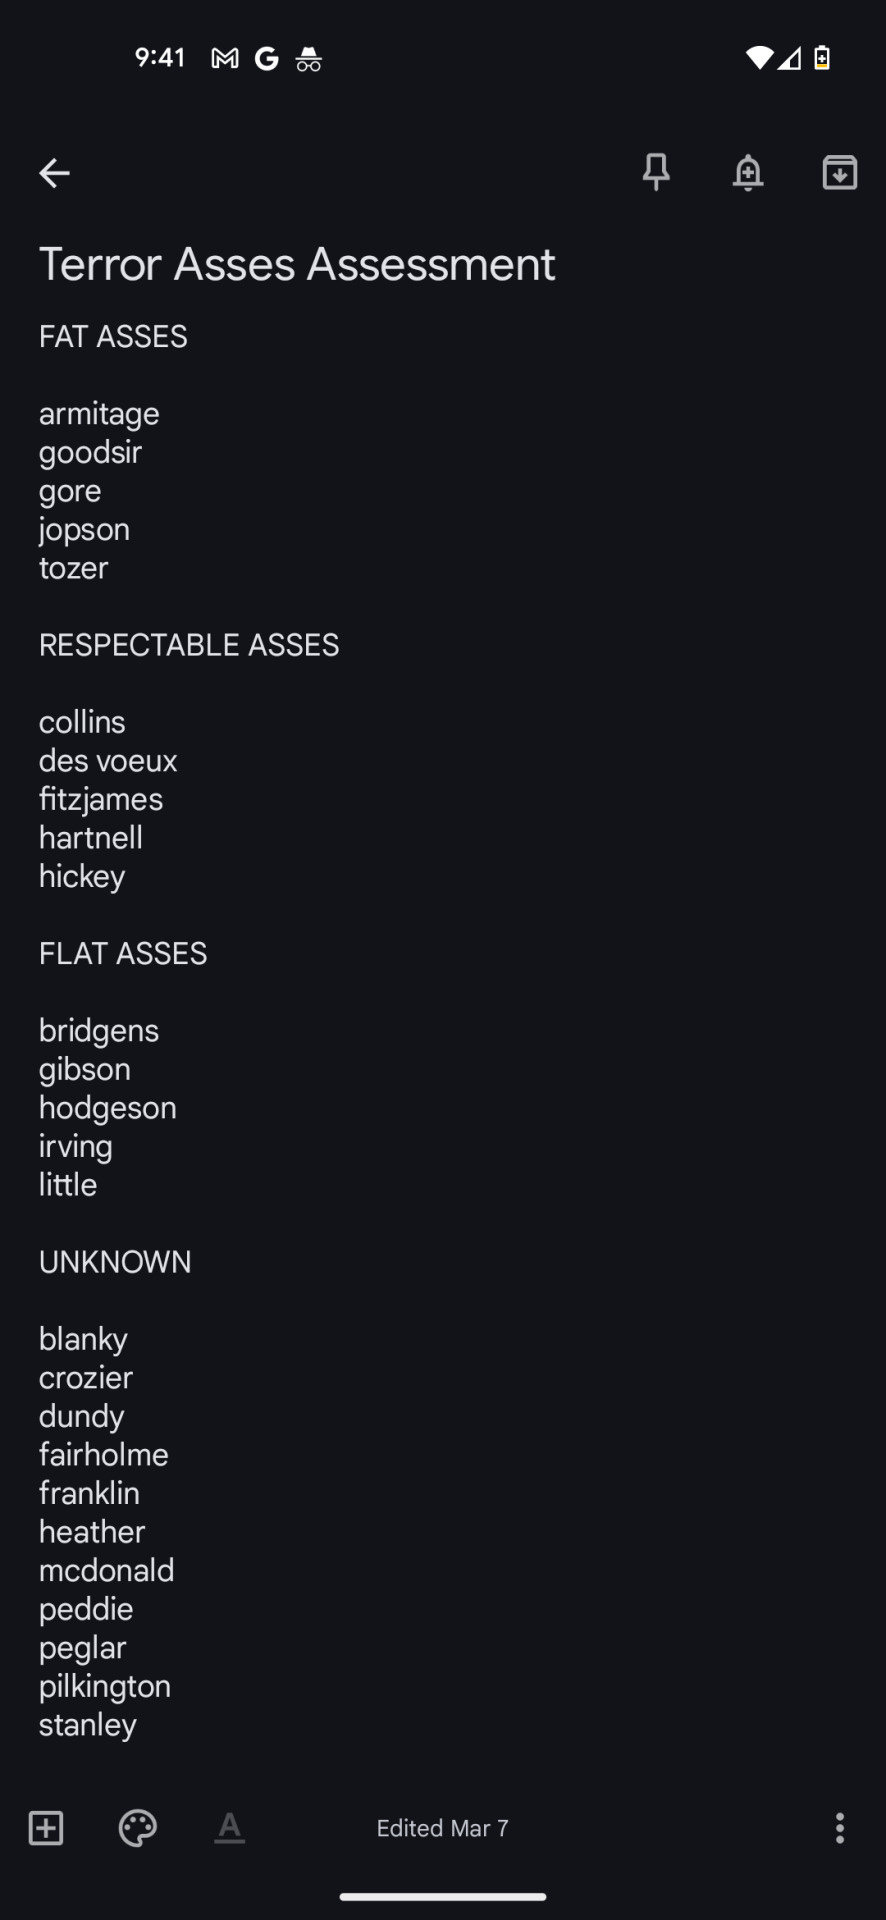This screenshot has width=886, height=1920.
Task: Place cursor on the FAT ASSES heading
Action: tap(113, 337)
